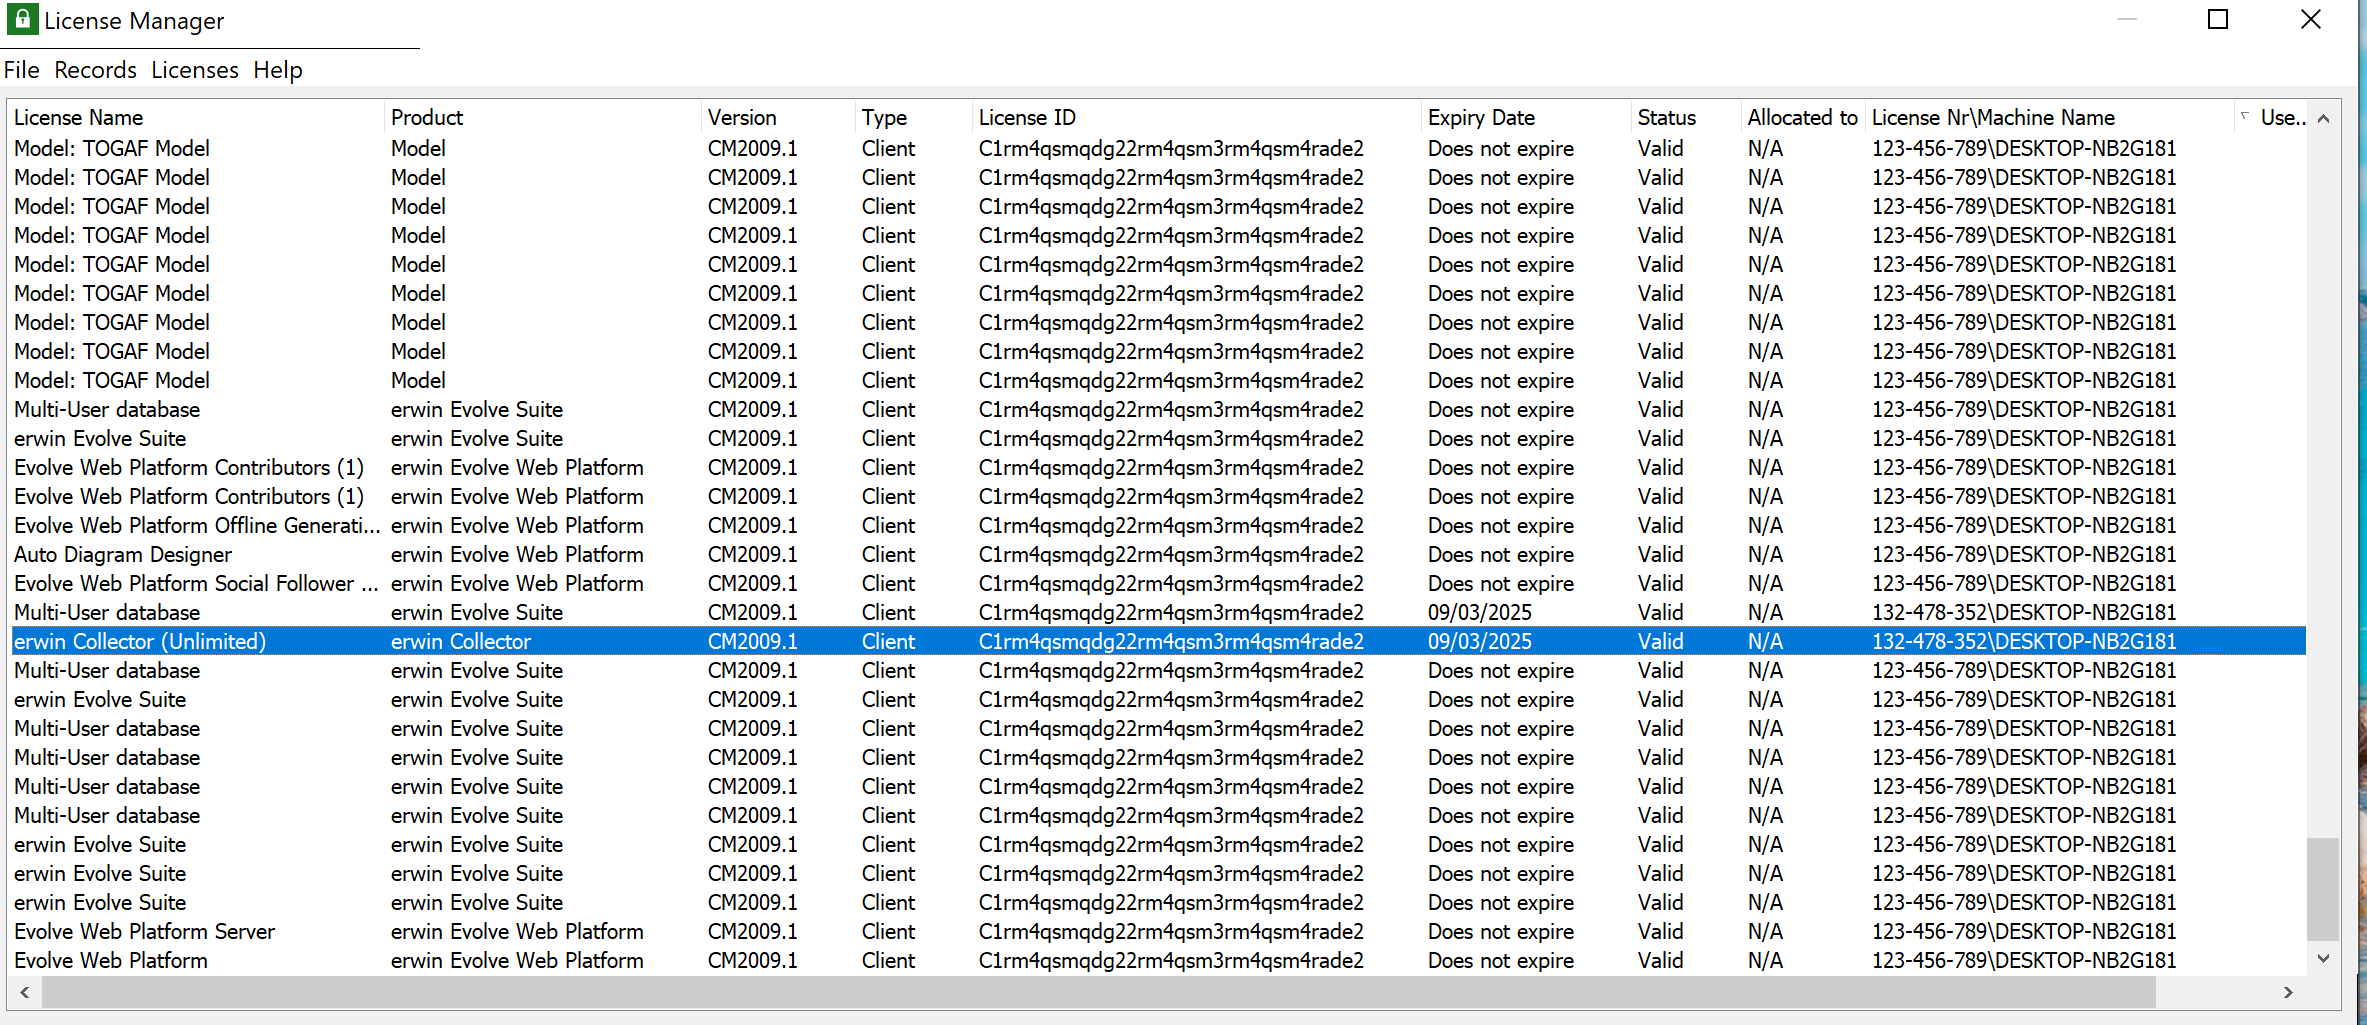Click 09/03/2025 in the erwin Collector row
The width and height of the screenshot is (2367, 1025).
pyautogui.click(x=1479, y=641)
